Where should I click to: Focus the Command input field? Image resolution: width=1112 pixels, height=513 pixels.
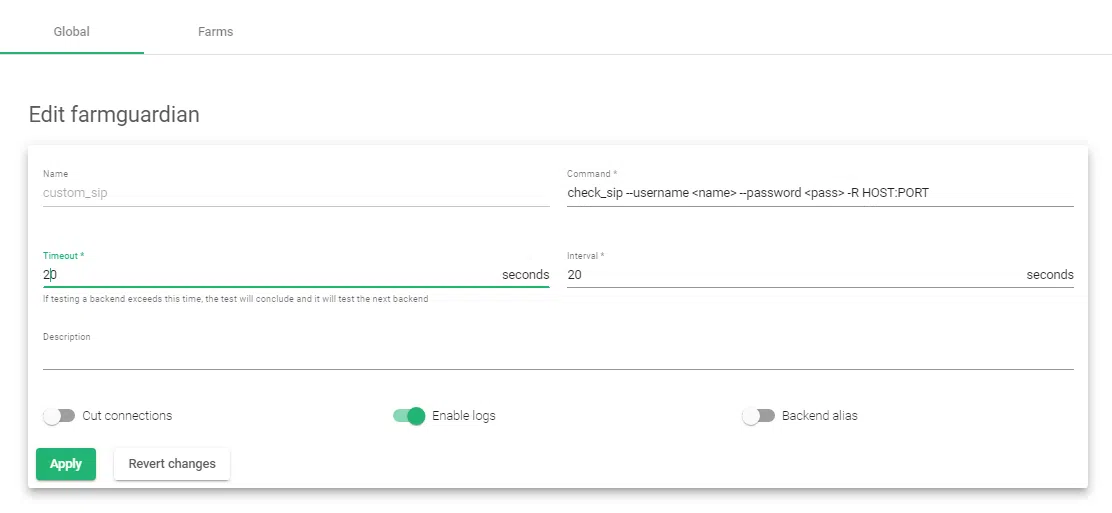pyautogui.click(x=820, y=193)
